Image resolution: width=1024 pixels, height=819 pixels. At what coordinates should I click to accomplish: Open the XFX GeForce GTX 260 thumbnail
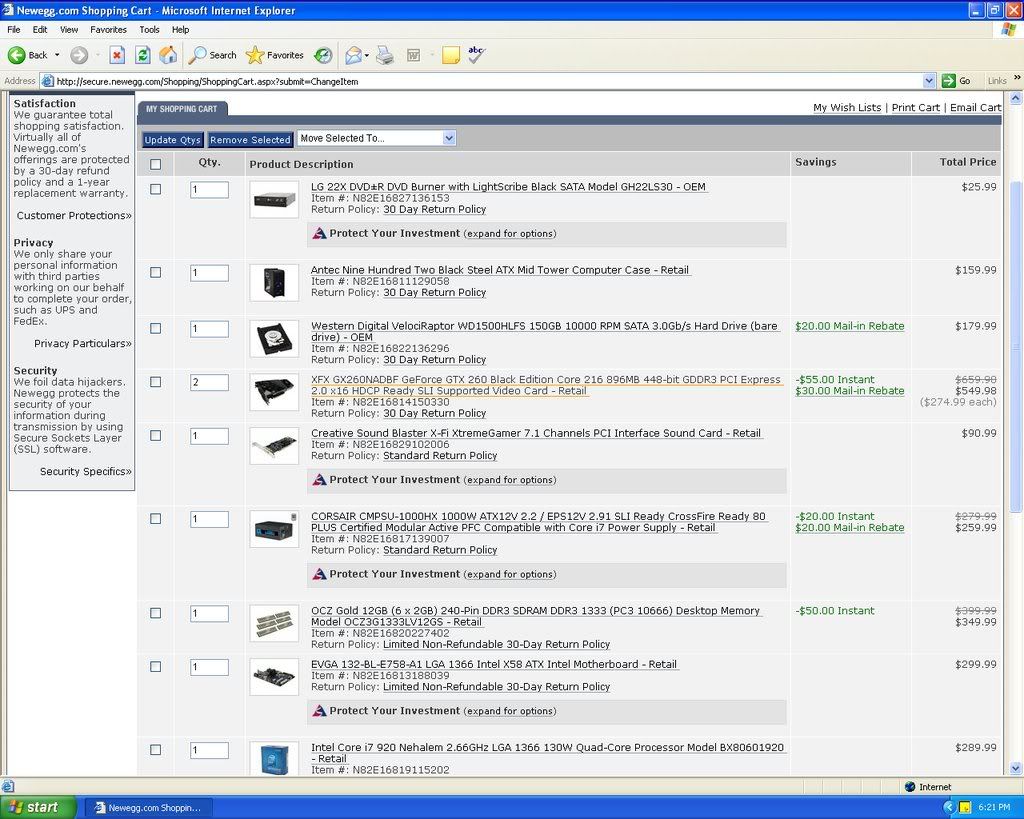click(x=274, y=392)
